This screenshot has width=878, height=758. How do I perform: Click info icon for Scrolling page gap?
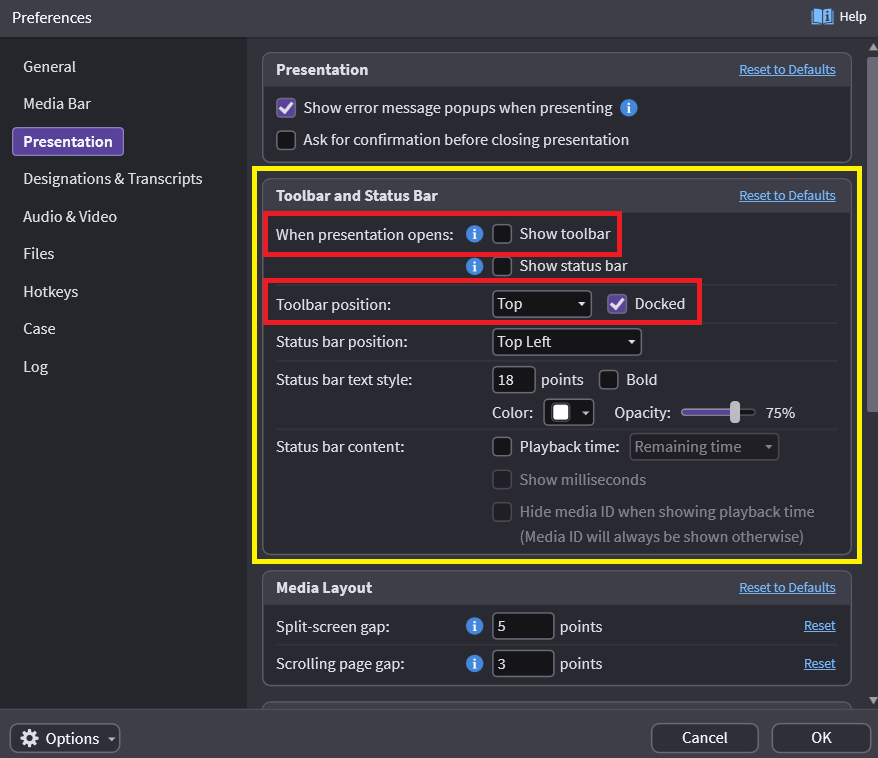pos(475,664)
